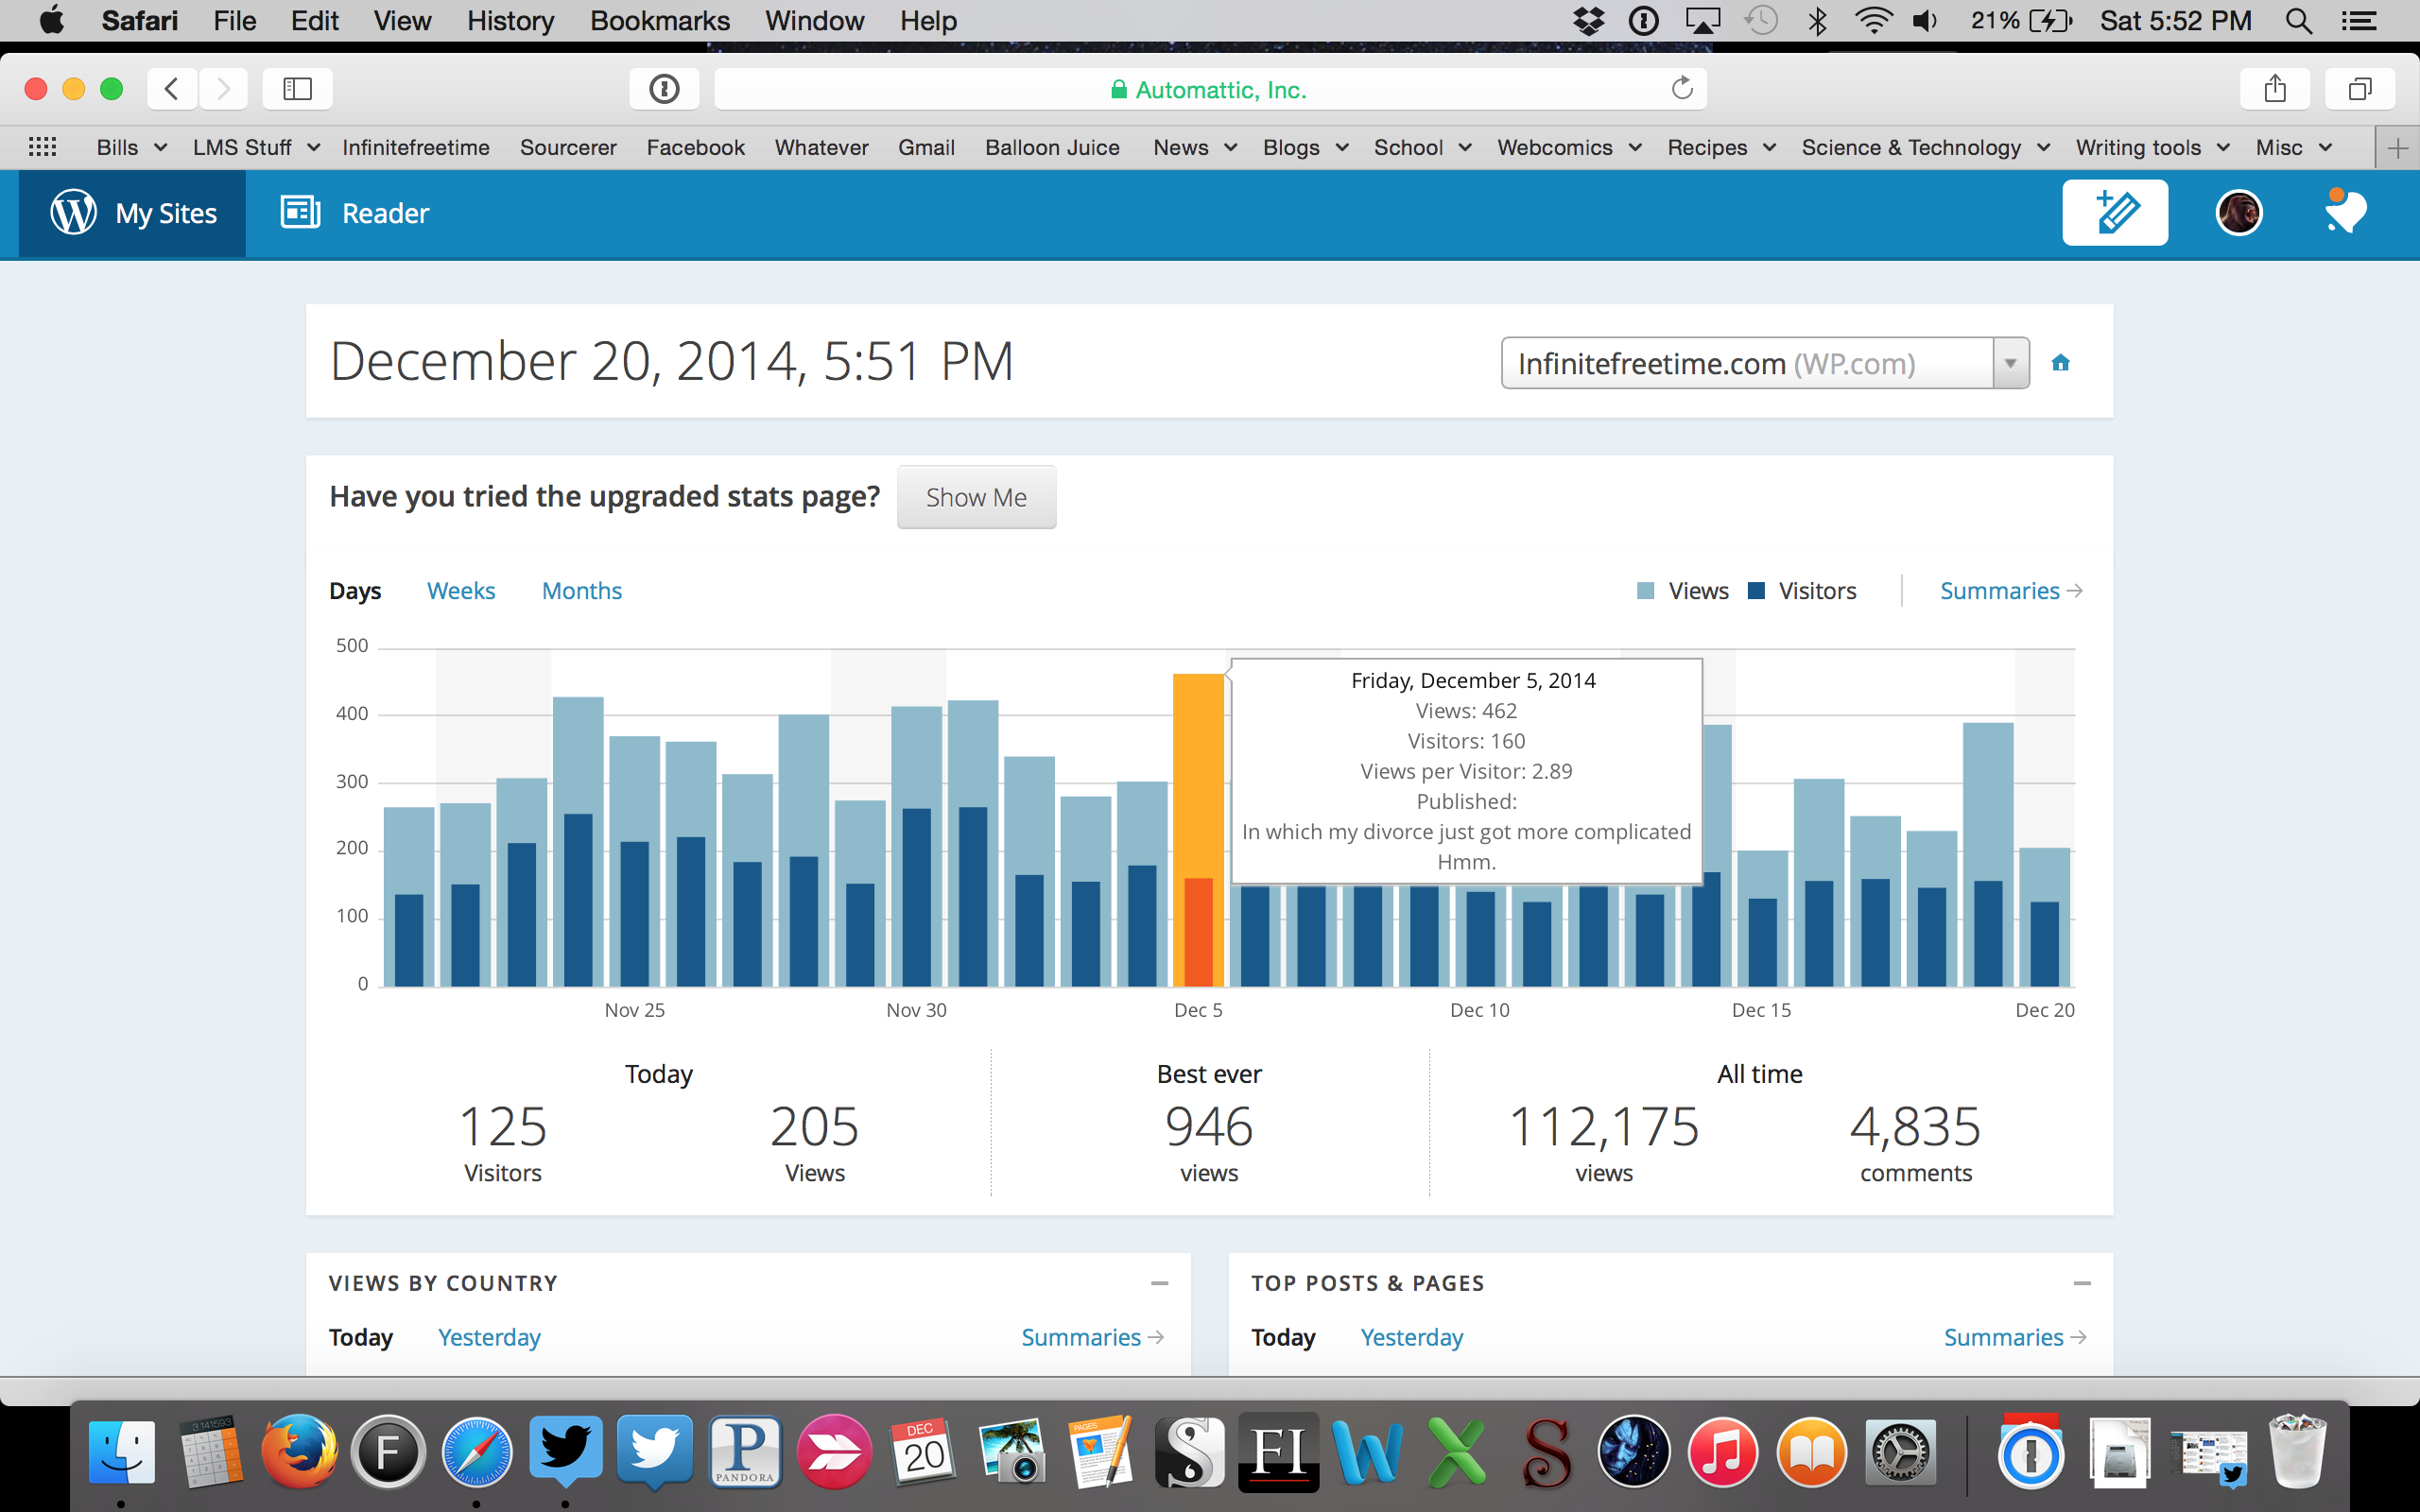Open 1Password extension icon in the toolbar
Image resolution: width=2420 pixels, height=1512 pixels.
pyautogui.click(x=664, y=89)
